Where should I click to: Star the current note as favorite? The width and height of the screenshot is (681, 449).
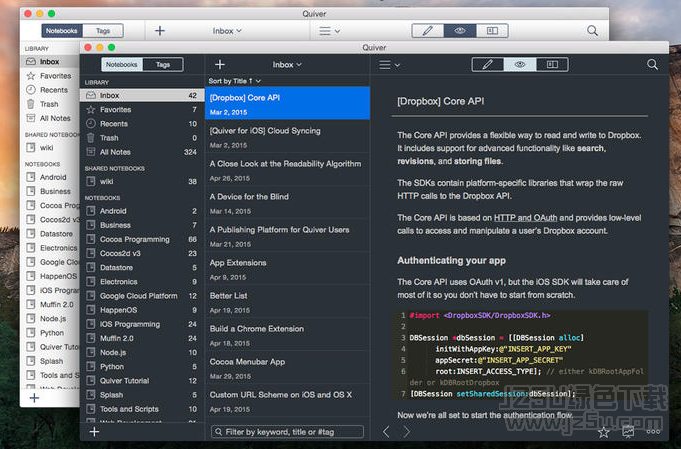603,432
